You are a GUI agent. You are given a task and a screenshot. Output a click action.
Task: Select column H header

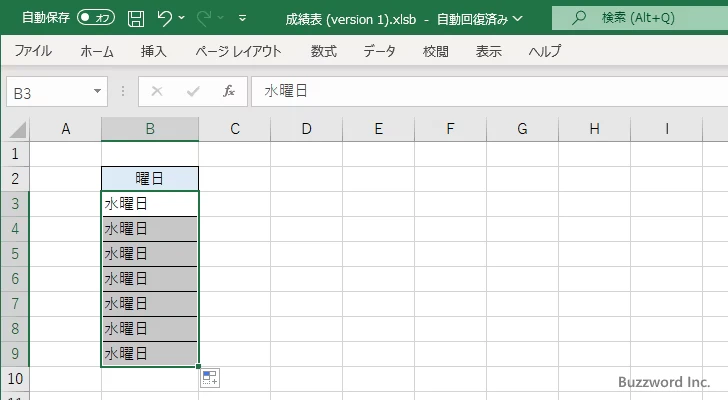click(594, 129)
